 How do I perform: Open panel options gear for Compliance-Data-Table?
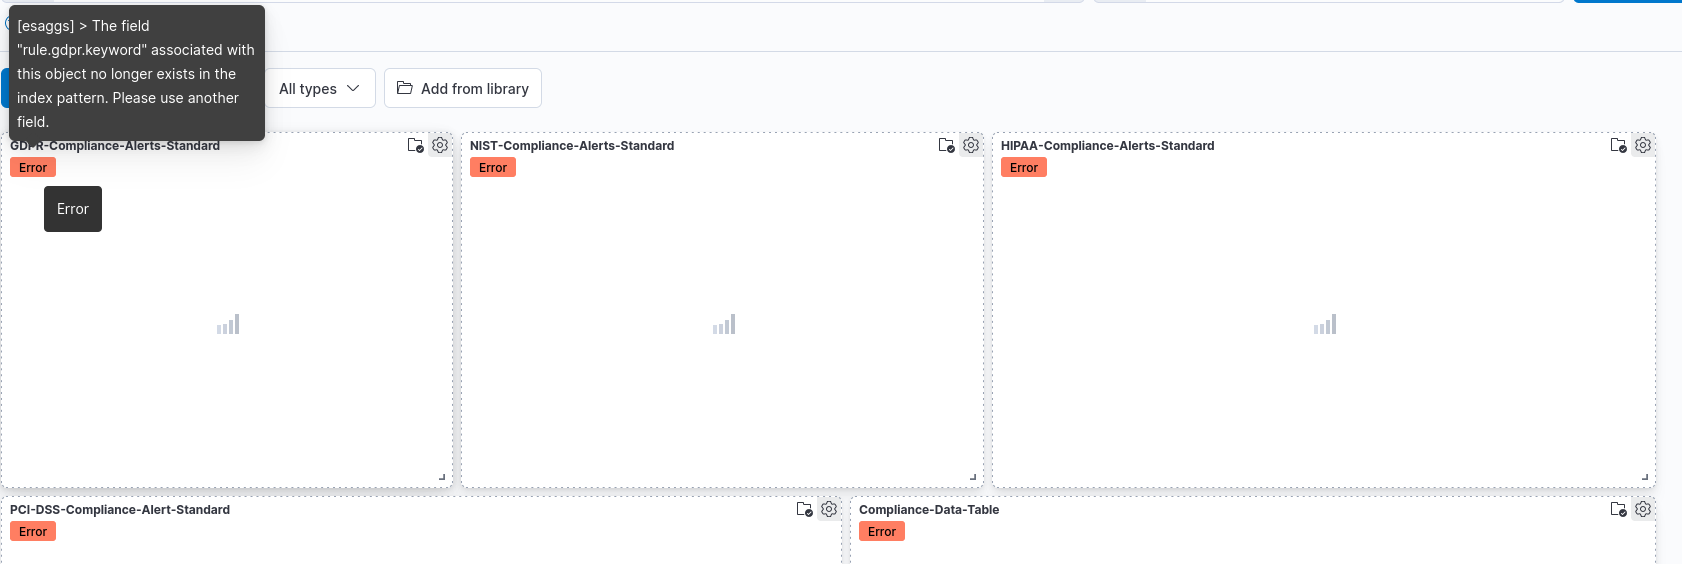click(1643, 509)
